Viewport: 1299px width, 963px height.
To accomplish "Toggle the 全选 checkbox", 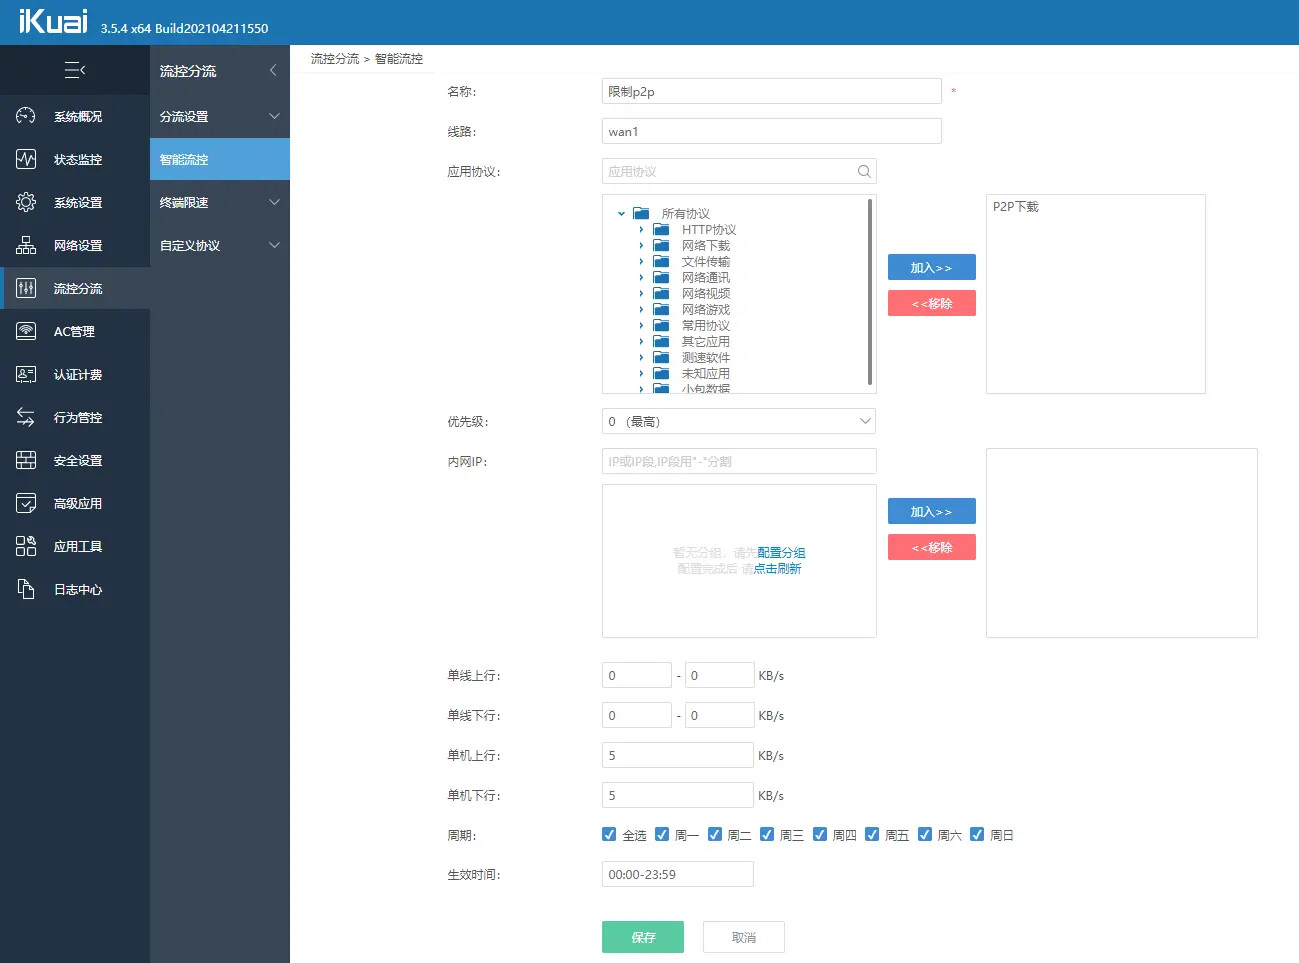I will coord(609,834).
